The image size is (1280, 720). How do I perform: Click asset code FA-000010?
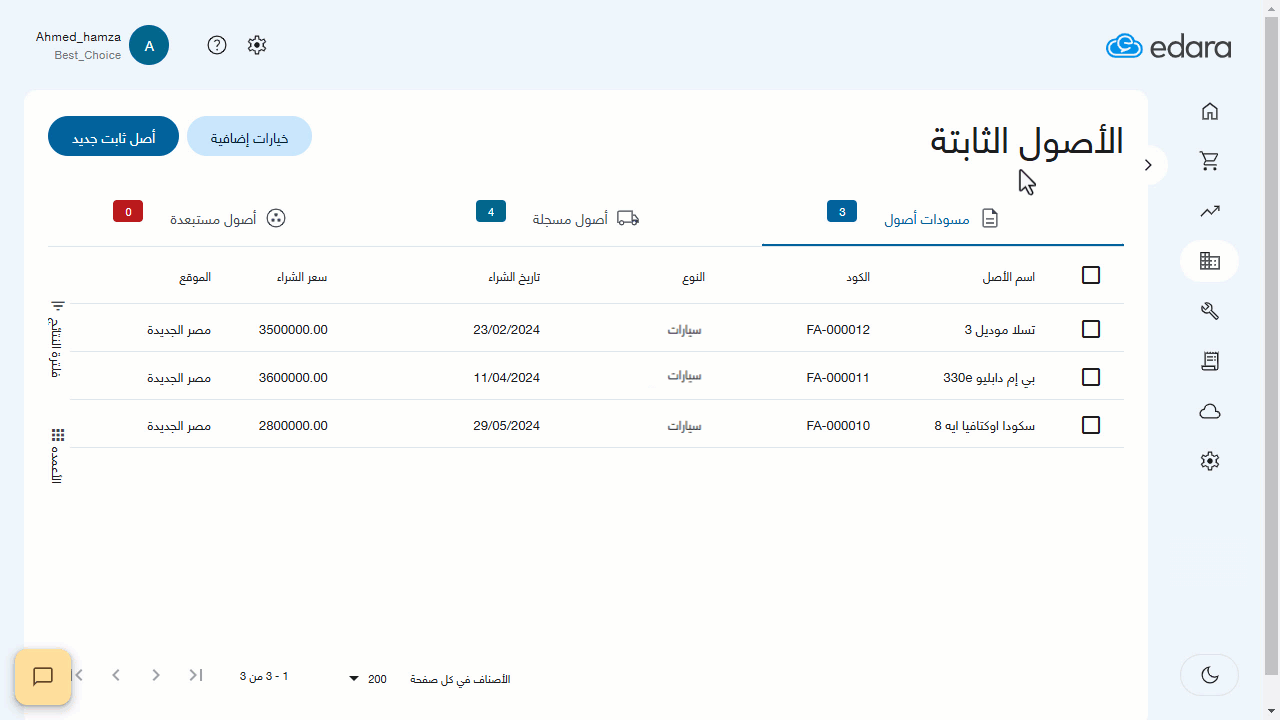pyautogui.click(x=838, y=426)
